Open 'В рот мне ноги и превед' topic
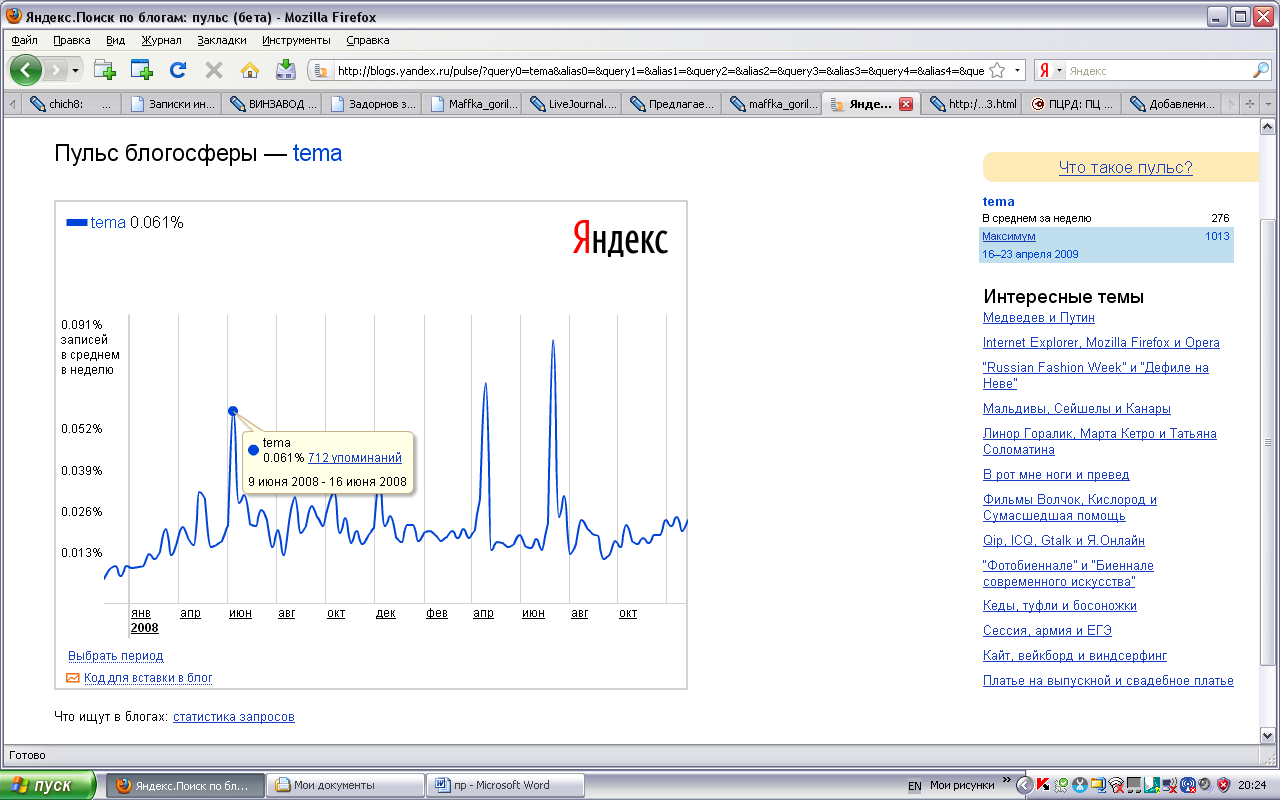This screenshot has height=800, width=1280. 1055,475
